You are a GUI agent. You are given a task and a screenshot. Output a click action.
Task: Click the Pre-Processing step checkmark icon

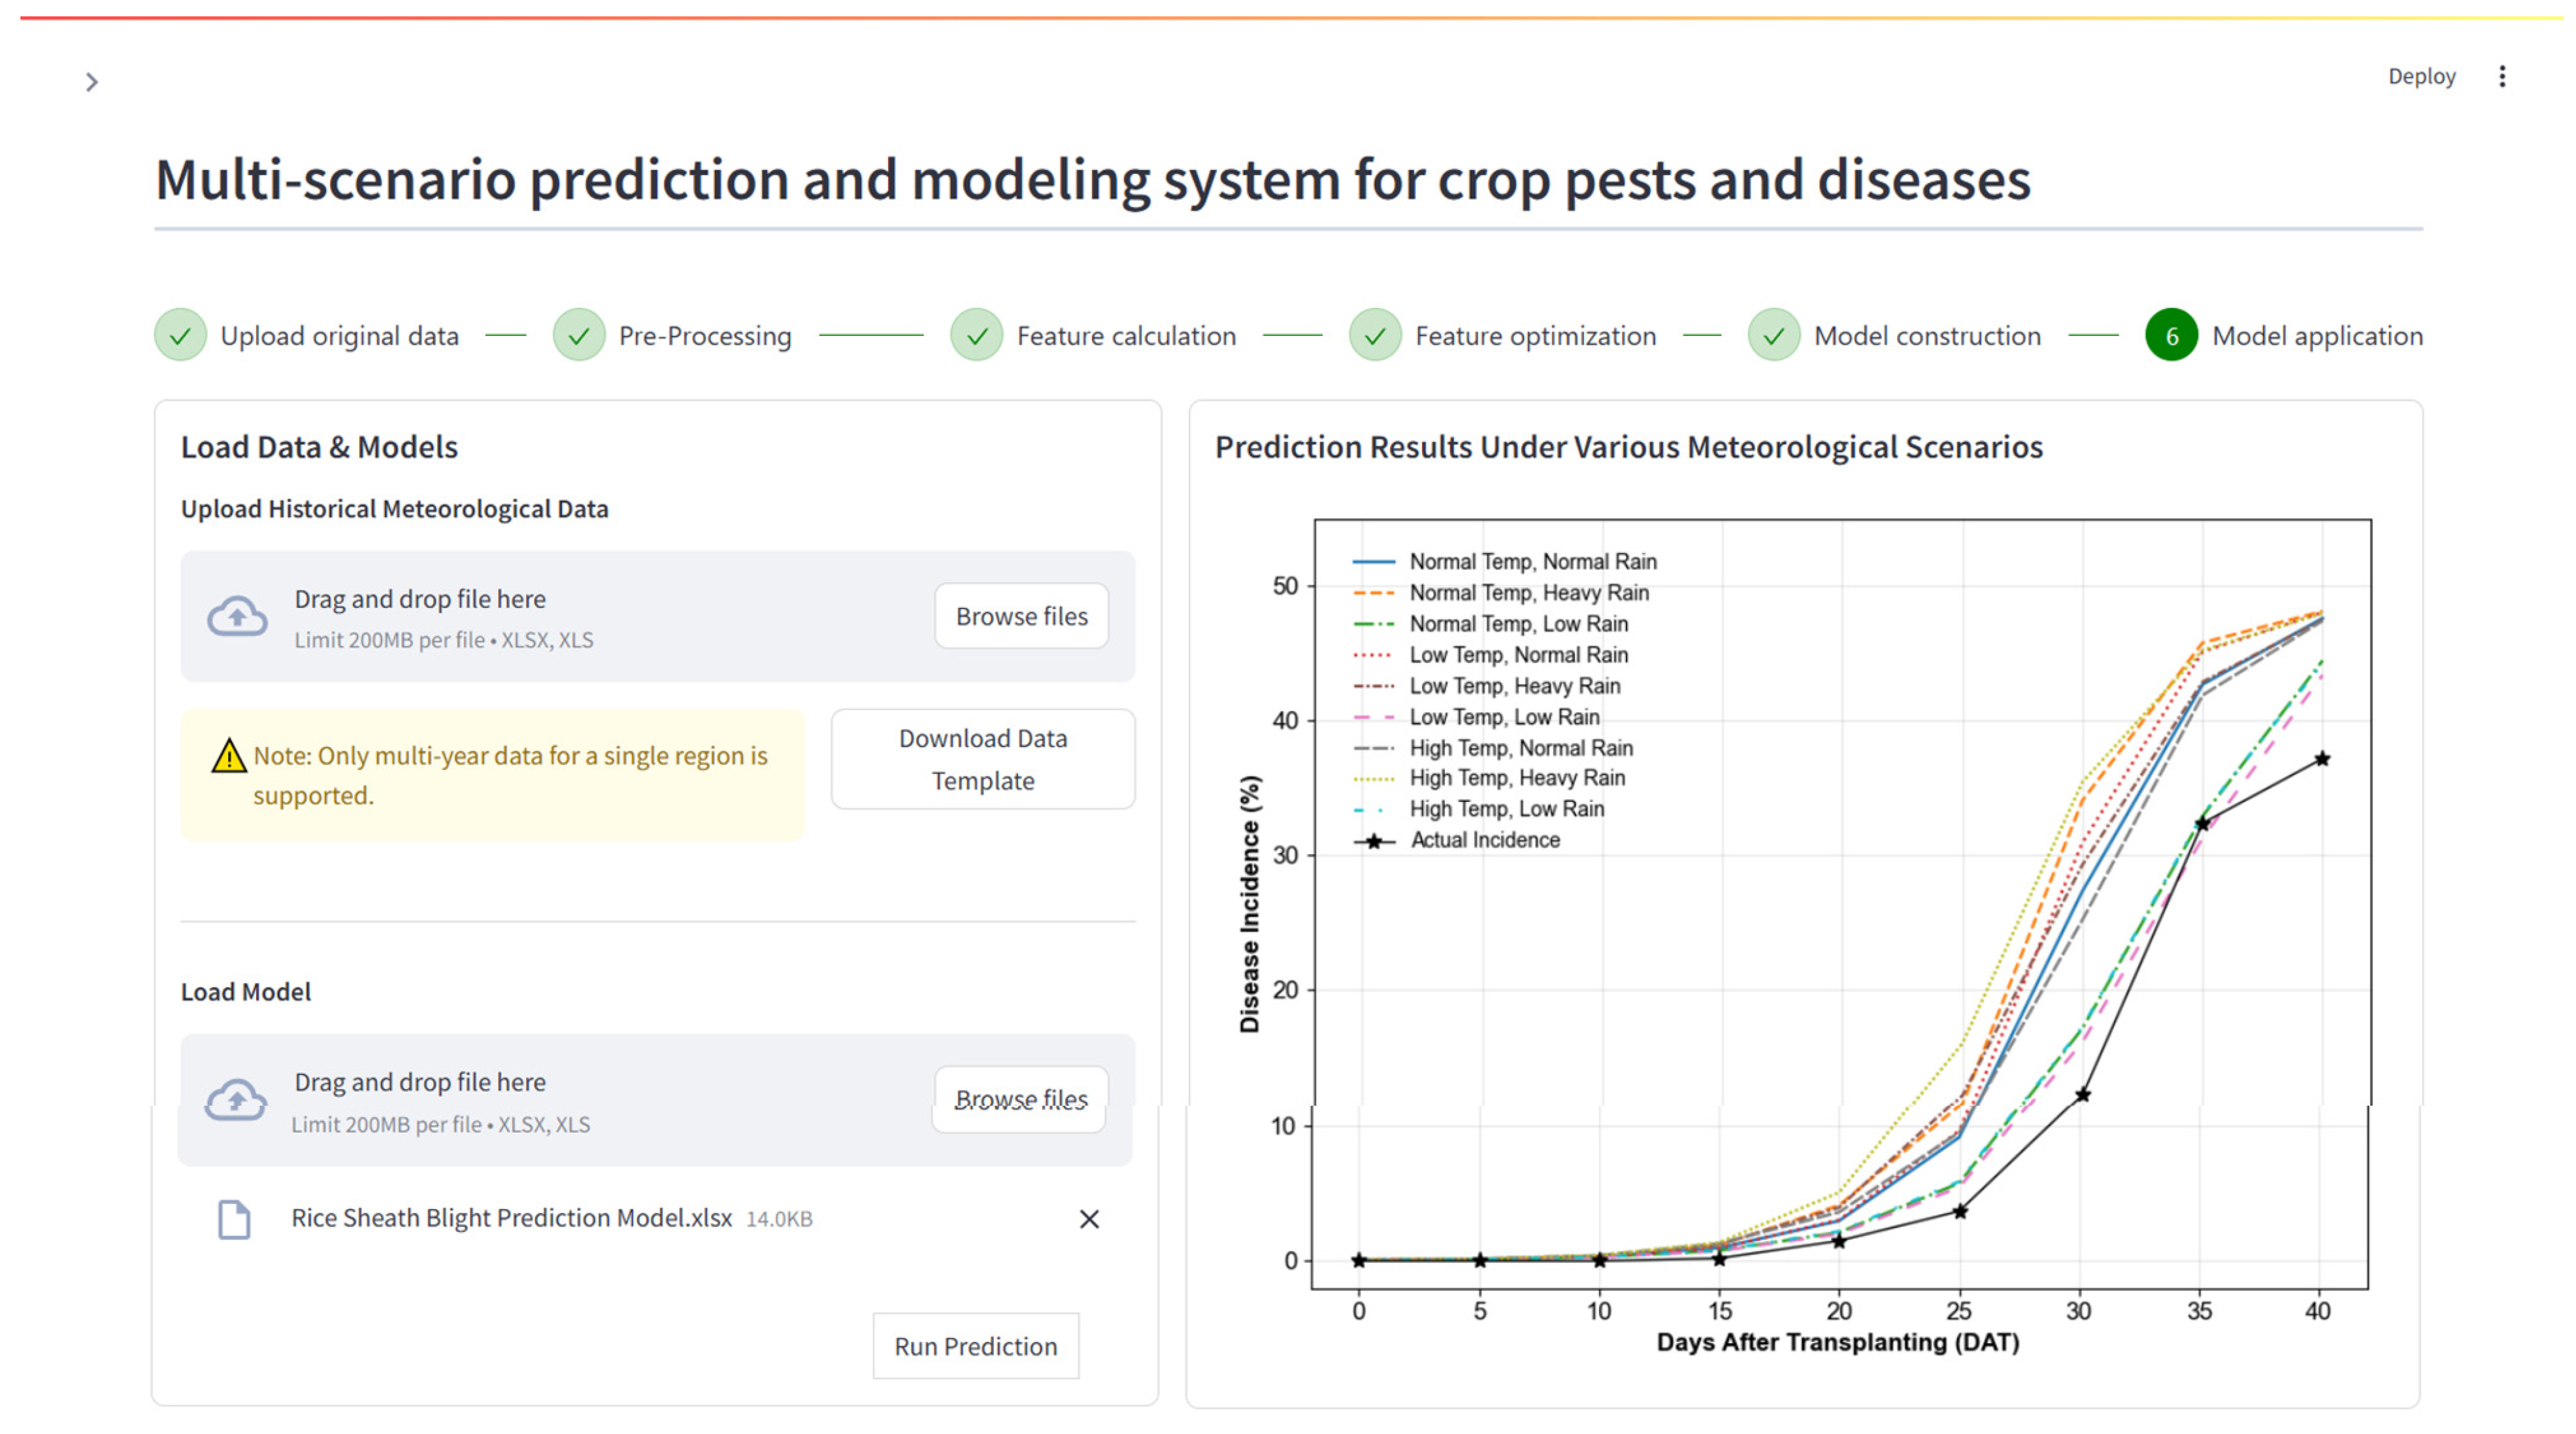(579, 336)
